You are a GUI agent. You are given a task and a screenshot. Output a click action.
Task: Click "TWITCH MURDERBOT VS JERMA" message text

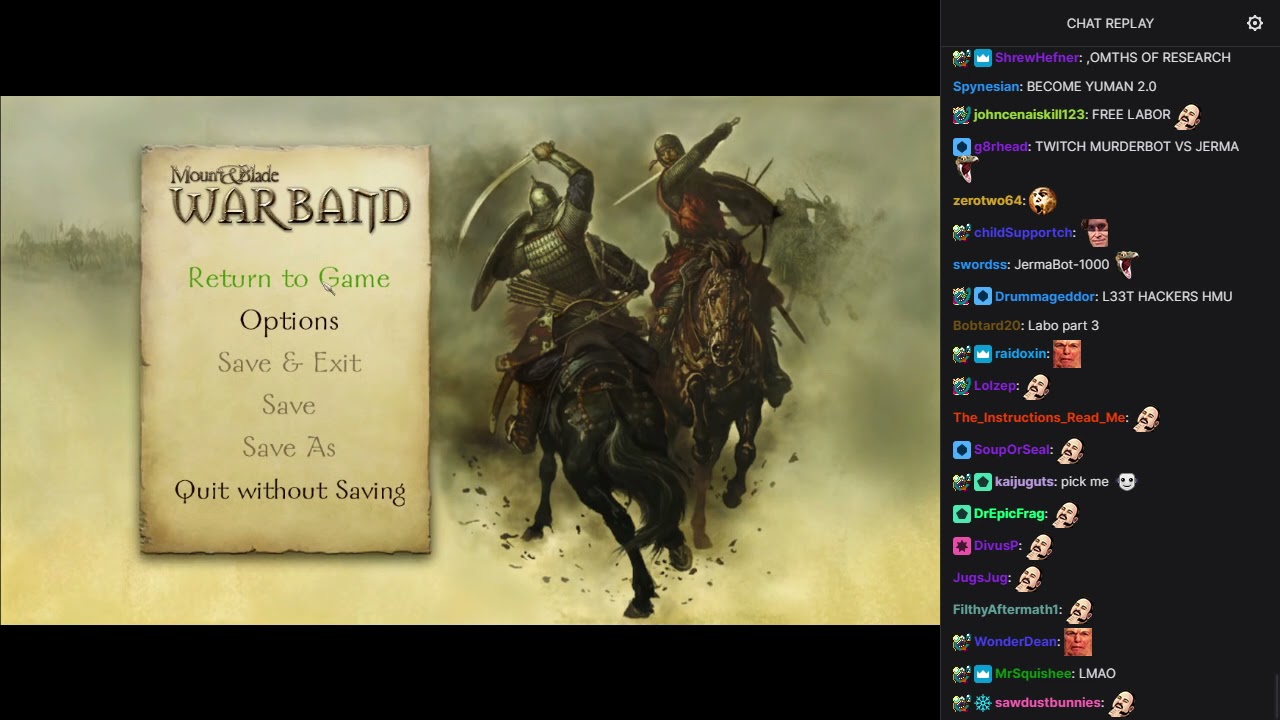coord(1137,147)
